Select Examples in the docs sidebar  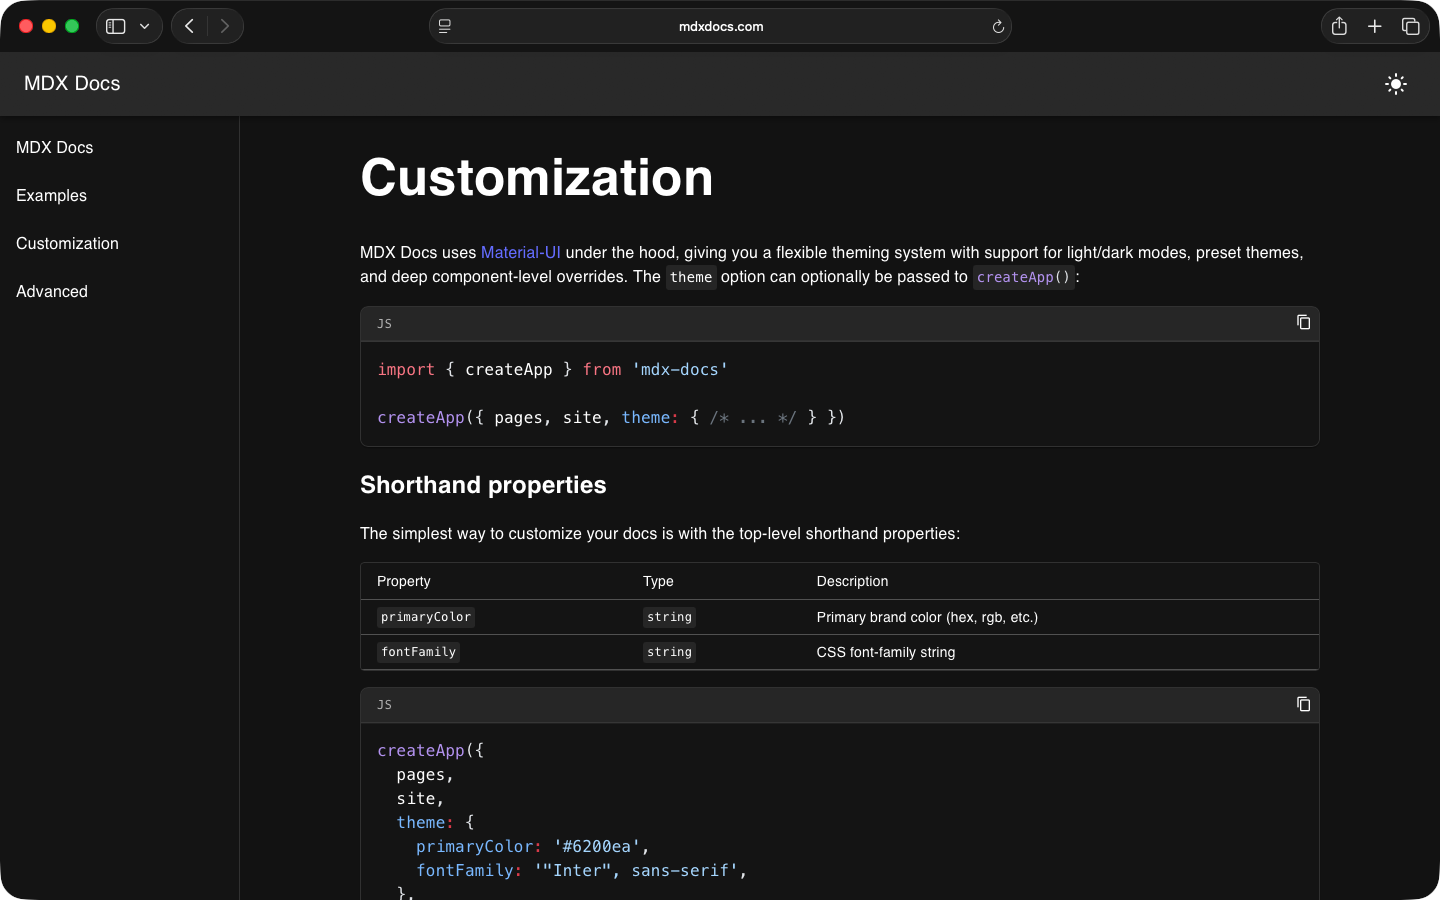click(x=50, y=195)
